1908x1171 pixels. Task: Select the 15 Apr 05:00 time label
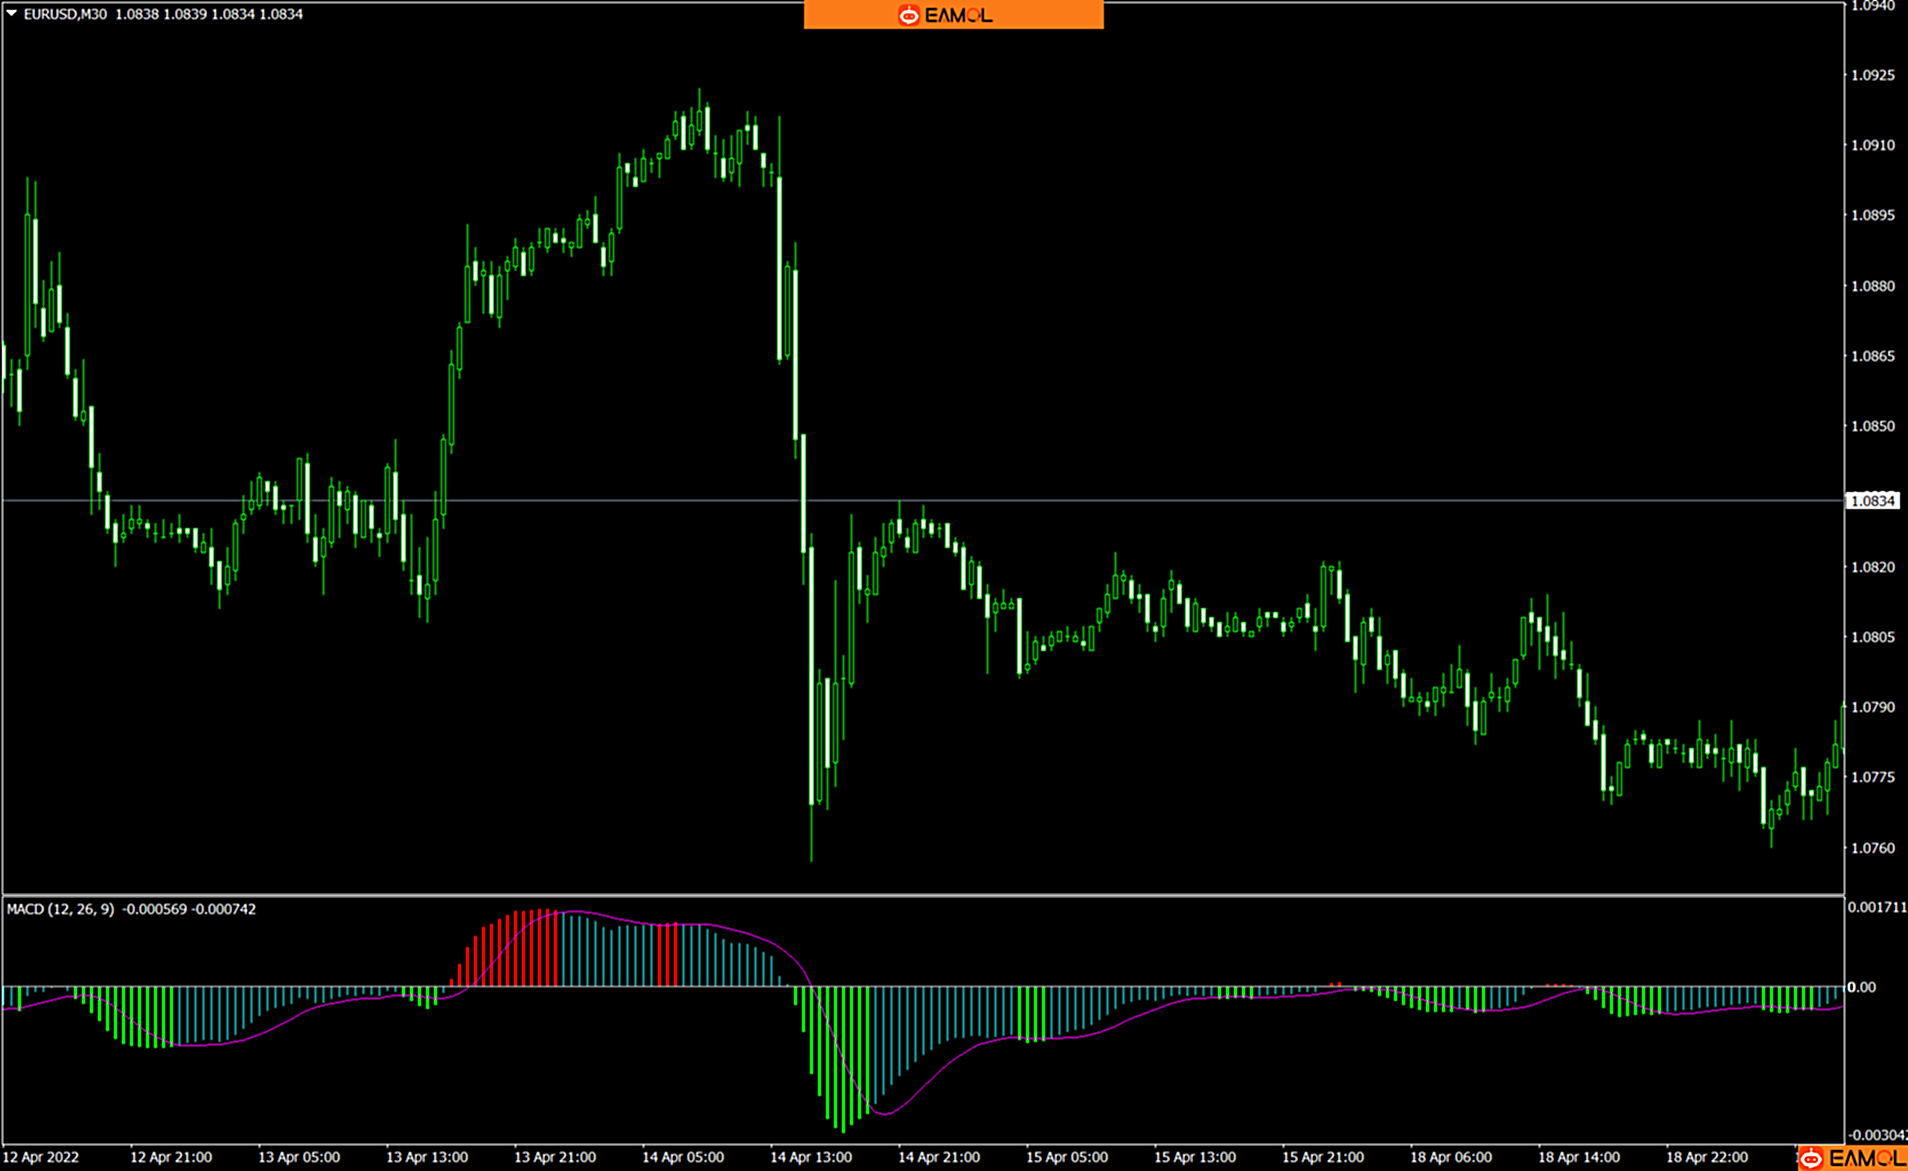coord(1067,1157)
